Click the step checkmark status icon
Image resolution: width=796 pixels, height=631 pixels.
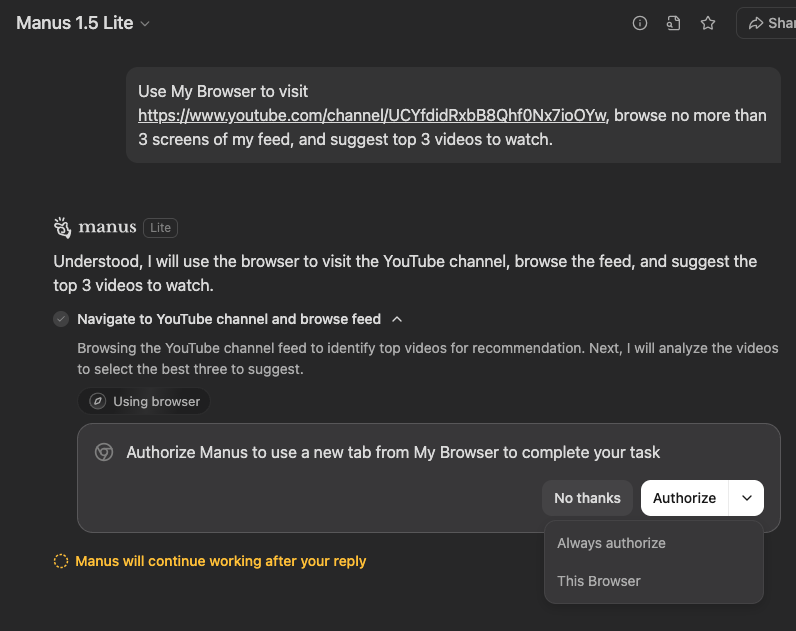tap(61, 319)
